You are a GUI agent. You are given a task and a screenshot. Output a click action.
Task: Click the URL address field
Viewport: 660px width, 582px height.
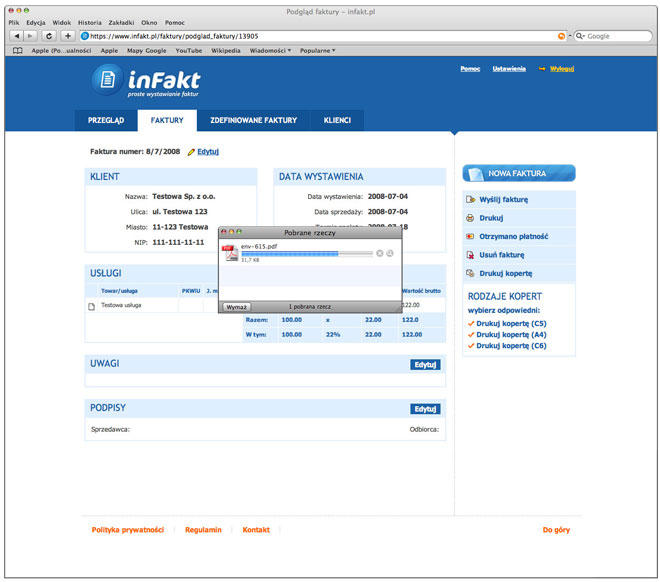click(x=322, y=36)
